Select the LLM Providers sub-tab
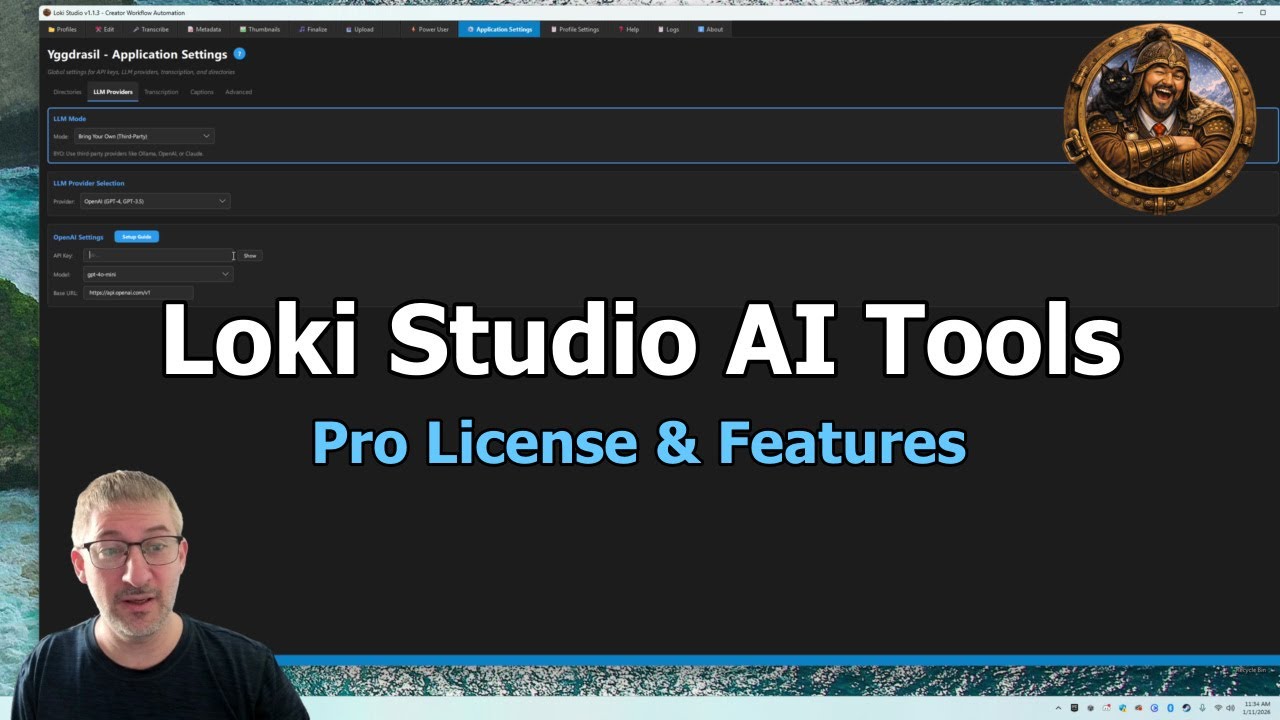The image size is (1280, 720). point(112,92)
